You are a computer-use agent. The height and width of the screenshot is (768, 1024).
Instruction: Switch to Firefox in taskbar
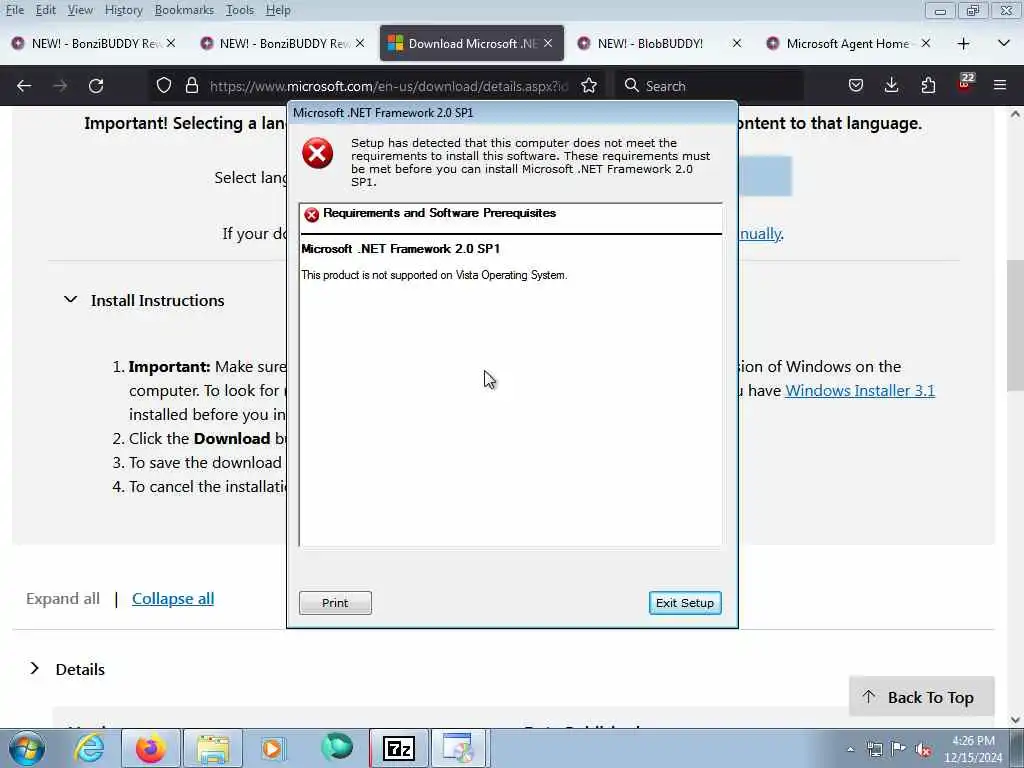pyautogui.click(x=150, y=748)
